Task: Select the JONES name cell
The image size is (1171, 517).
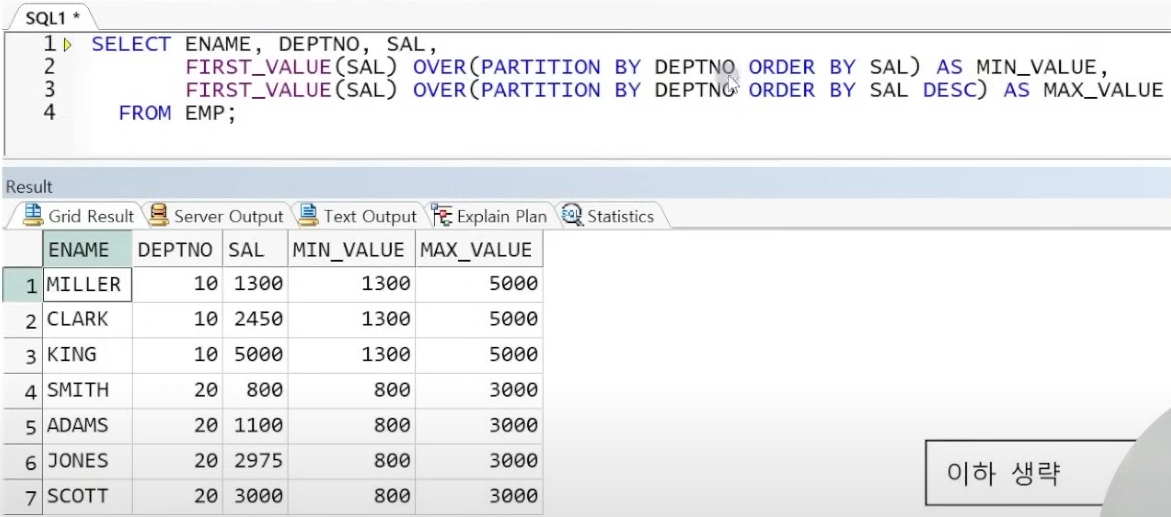Action: tap(87, 462)
